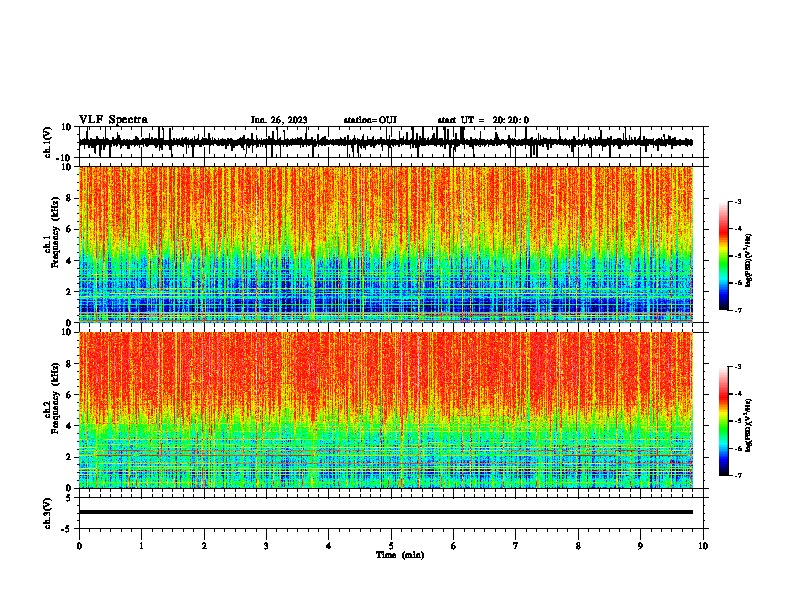Click the ch.1 spectrogram color scale bar
Image resolution: width=792 pixels, height=612 pixels.
pos(724,256)
